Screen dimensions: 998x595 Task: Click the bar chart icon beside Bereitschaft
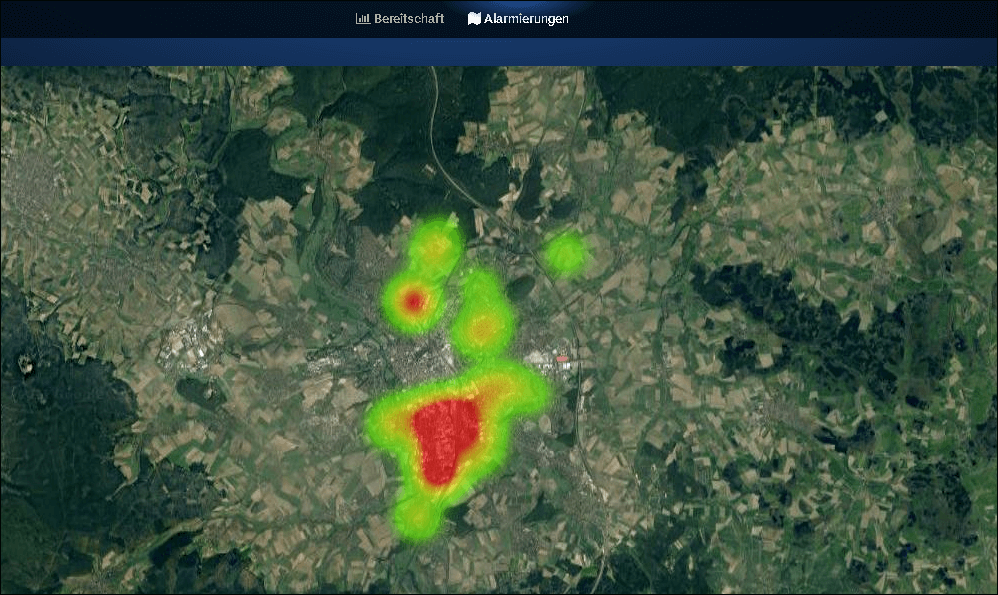click(363, 18)
